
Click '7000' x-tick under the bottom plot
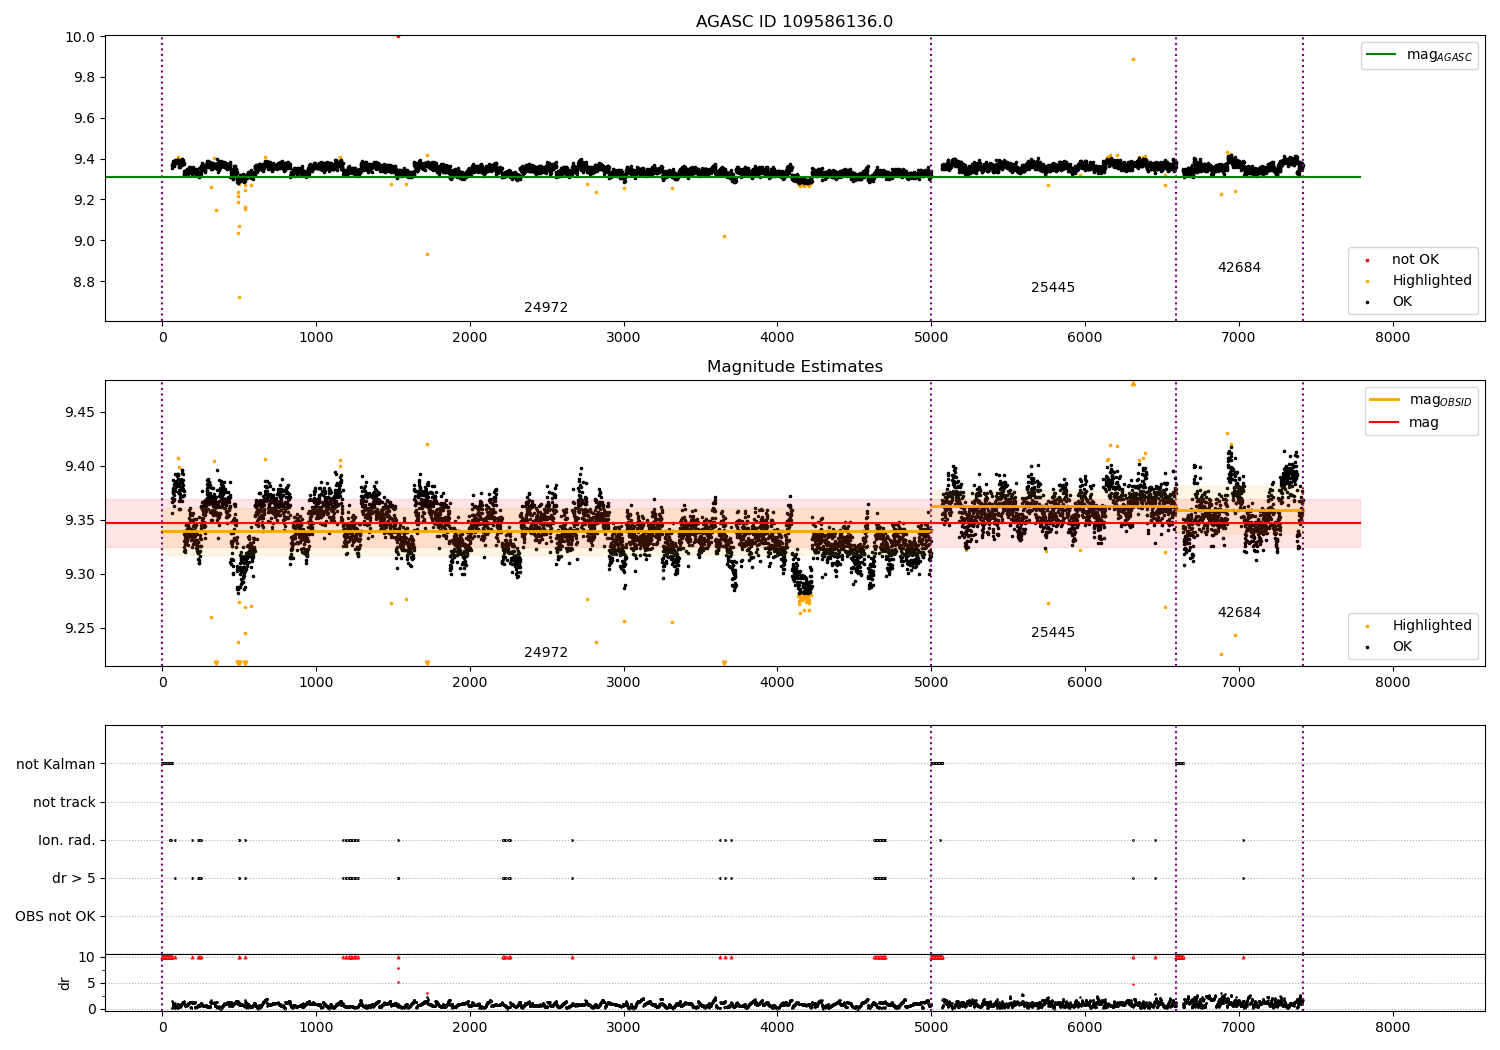(1239, 1027)
